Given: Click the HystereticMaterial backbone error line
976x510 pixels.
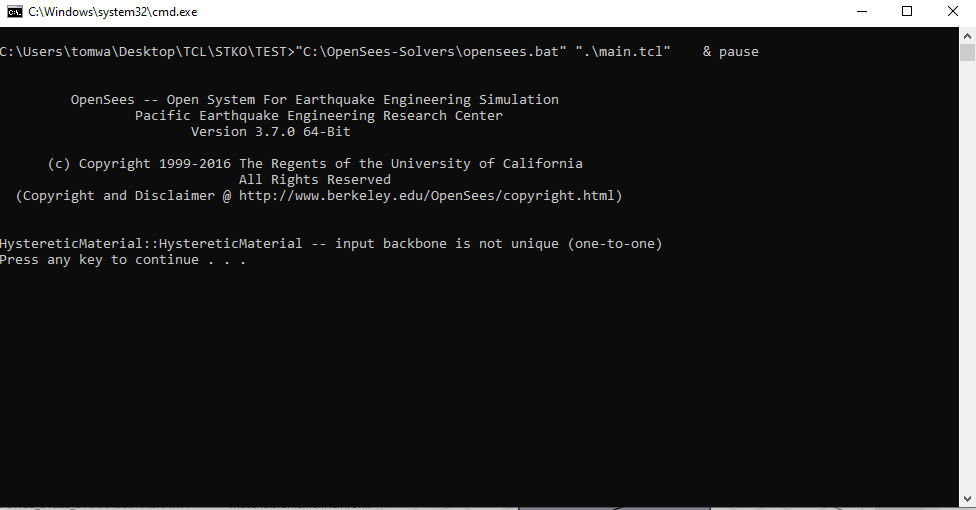Looking at the screenshot, I should 331,243.
